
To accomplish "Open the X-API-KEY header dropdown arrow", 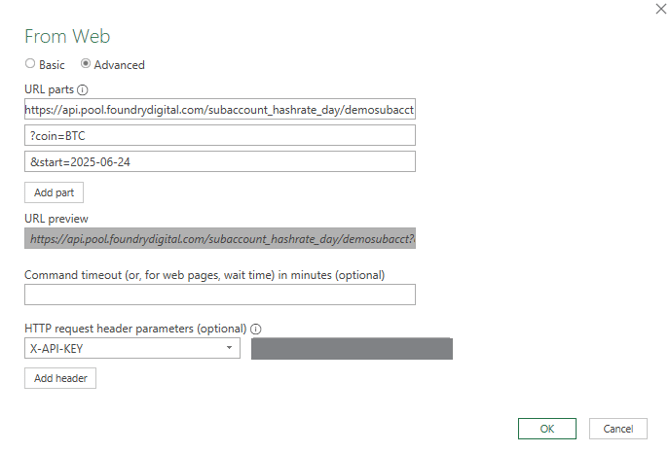I will pyautogui.click(x=229, y=348).
